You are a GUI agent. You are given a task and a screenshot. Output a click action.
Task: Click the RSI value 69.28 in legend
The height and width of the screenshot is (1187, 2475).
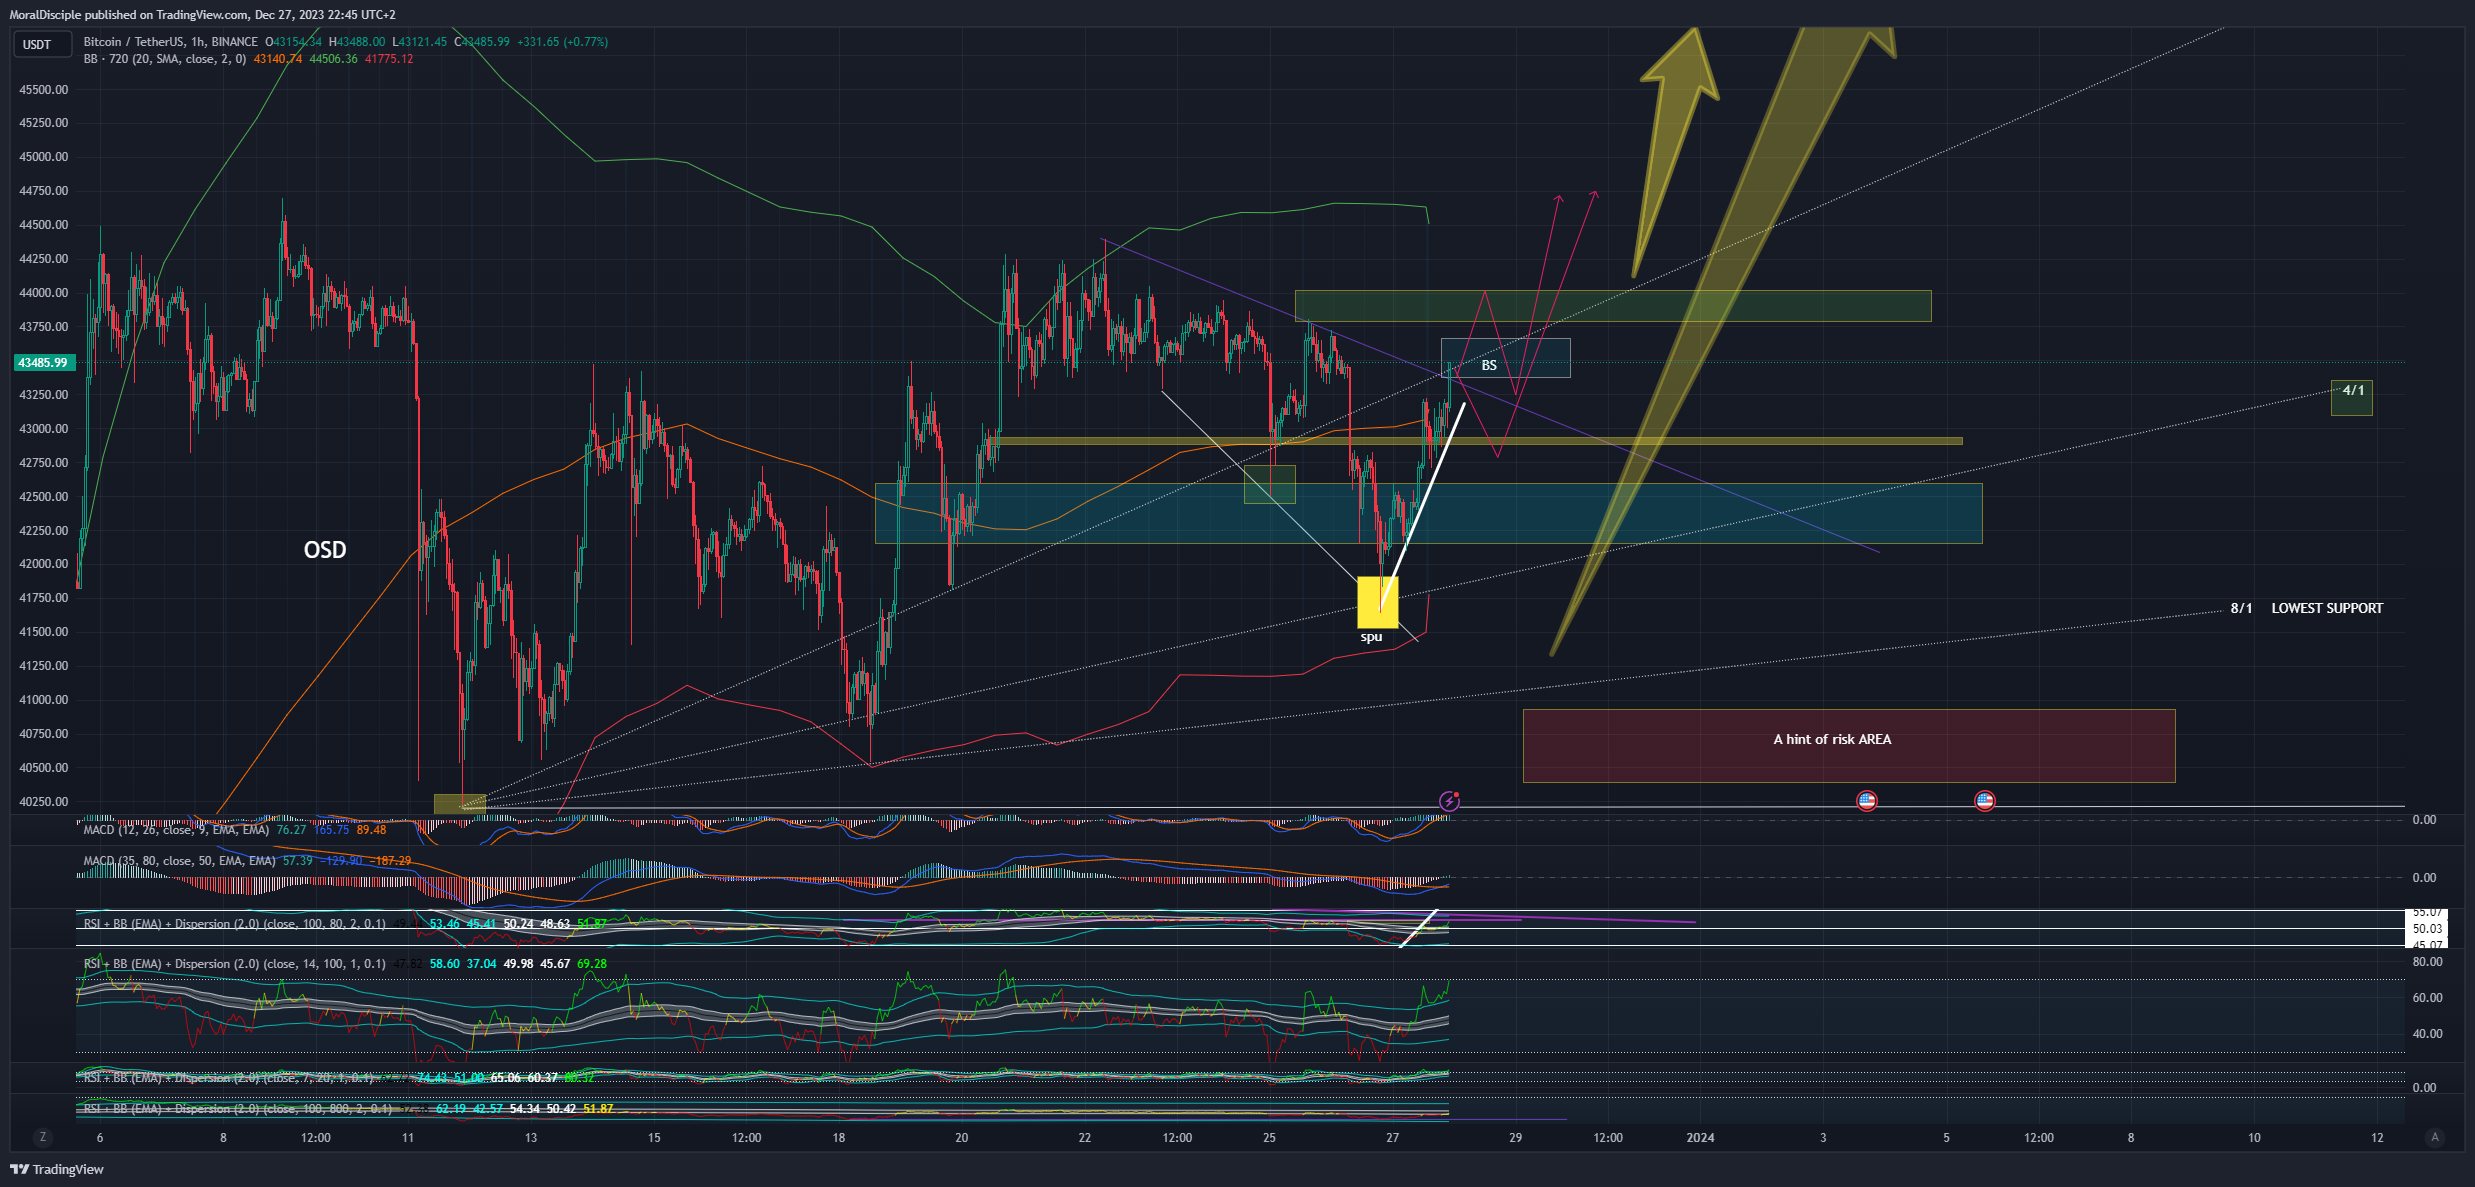[x=592, y=964]
